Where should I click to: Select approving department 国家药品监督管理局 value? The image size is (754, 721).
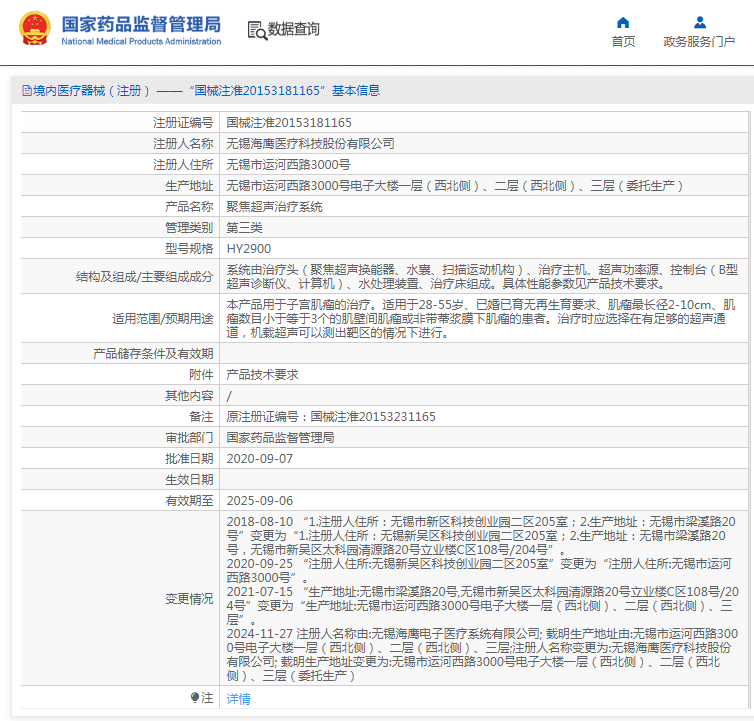[x=280, y=438]
